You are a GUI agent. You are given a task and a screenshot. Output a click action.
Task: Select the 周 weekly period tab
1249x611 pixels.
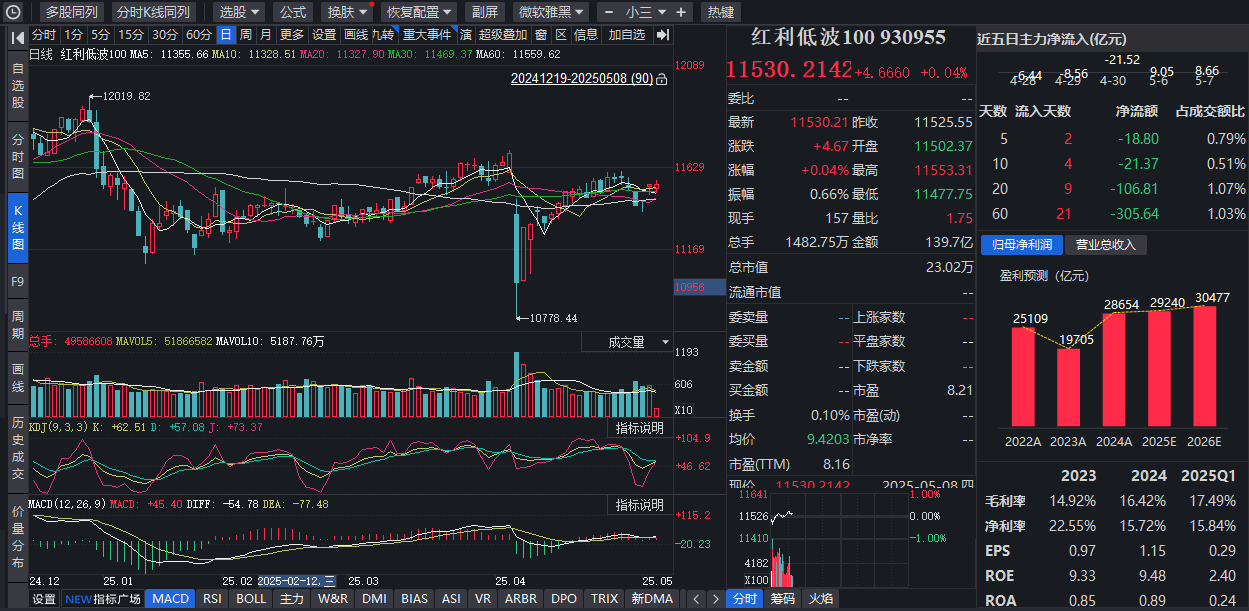pyautogui.click(x=246, y=35)
